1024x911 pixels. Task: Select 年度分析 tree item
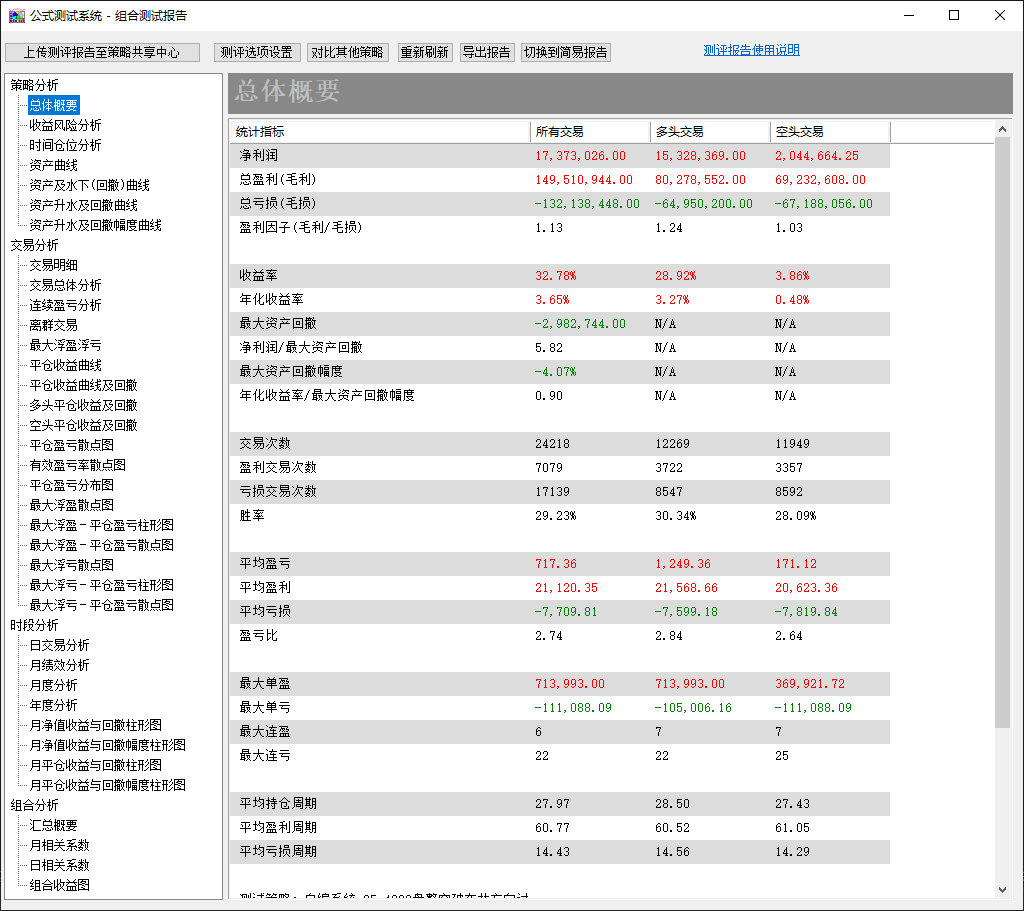[54, 705]
